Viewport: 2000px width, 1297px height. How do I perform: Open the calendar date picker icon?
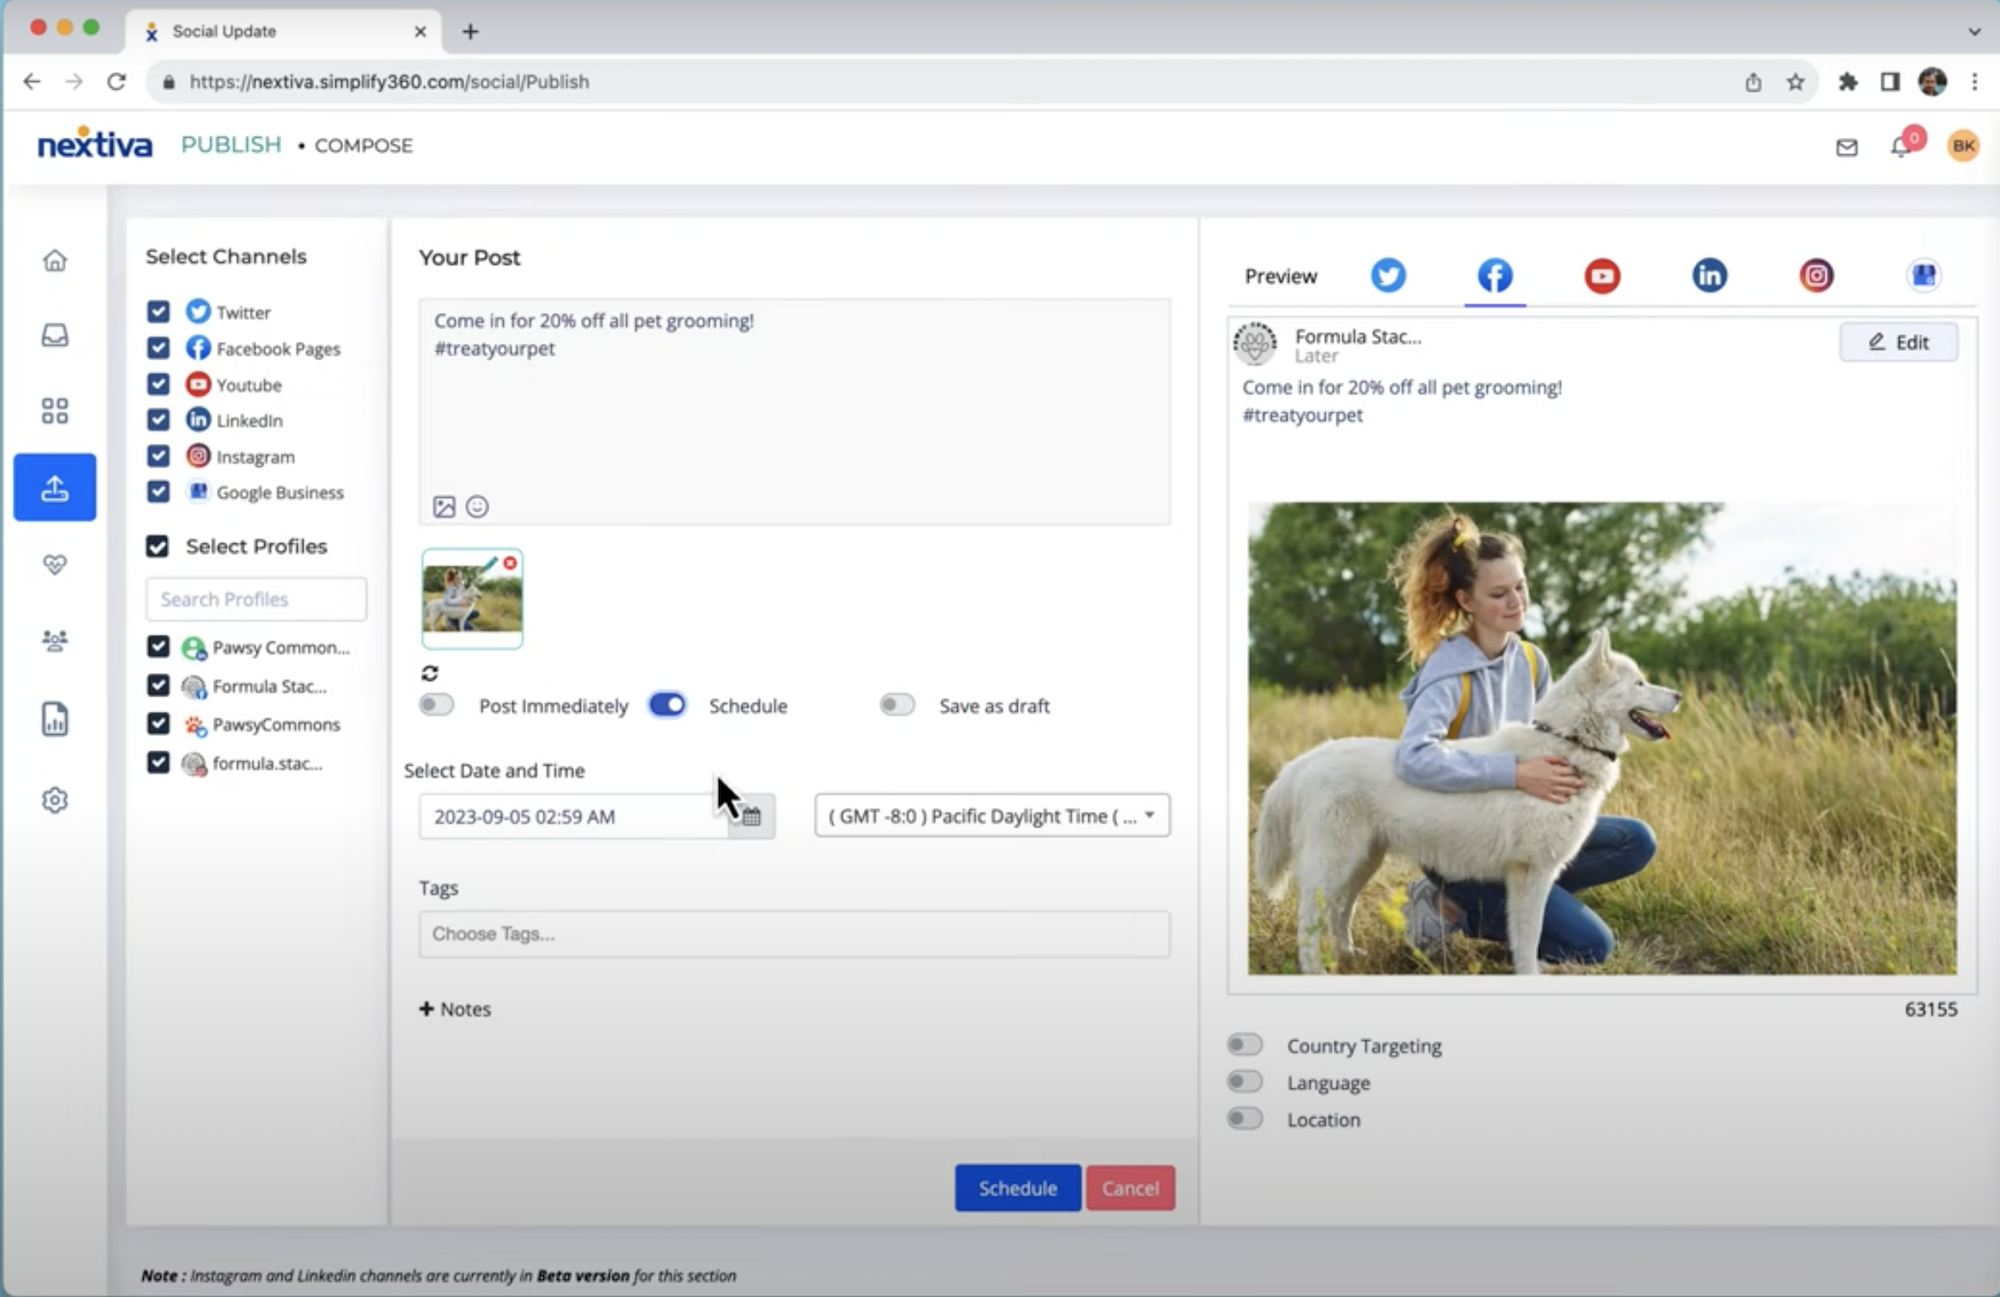coord(752,817)
